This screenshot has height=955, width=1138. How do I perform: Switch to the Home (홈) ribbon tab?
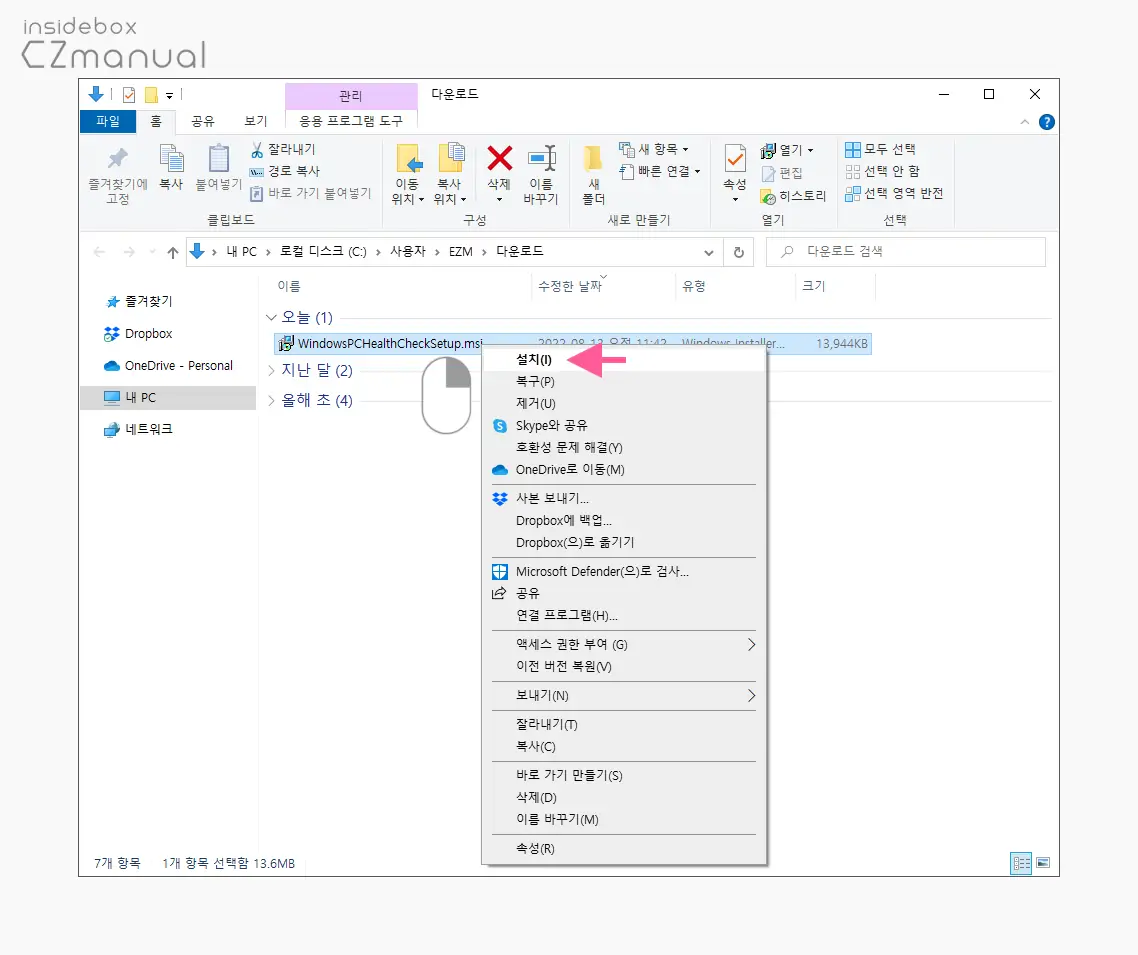click(x=156, y=121)
